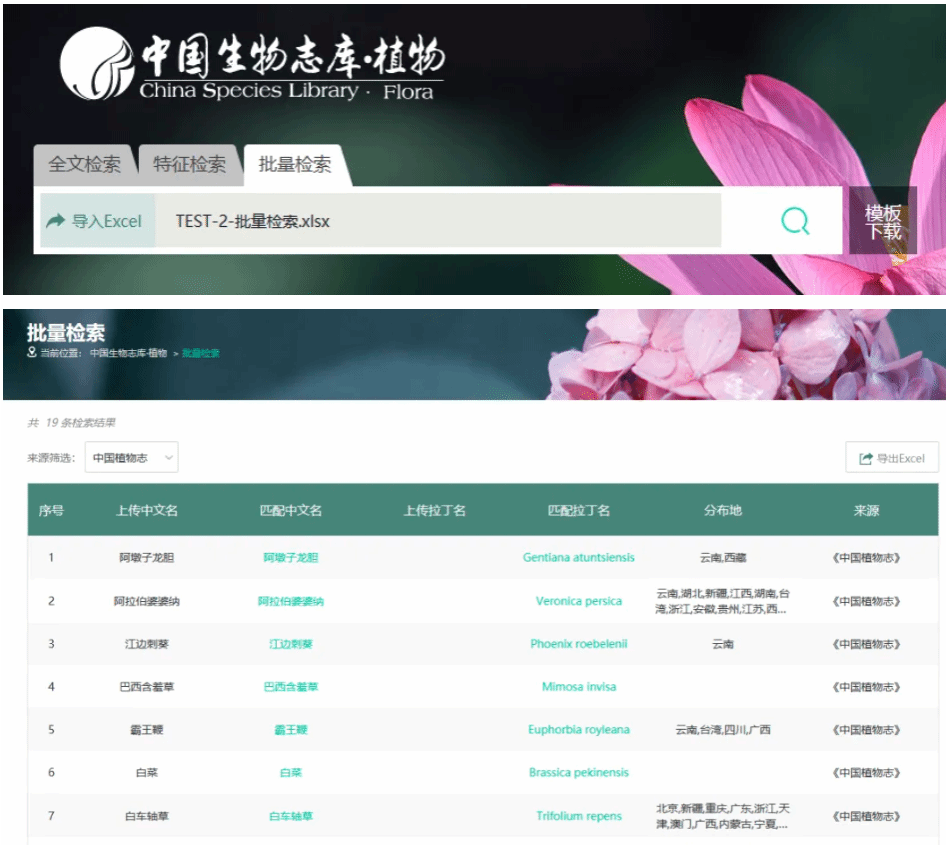The width and height of the screenshot is (946, 845).
Task: Open the Trifolium repens link
Action: coord(578,816)
